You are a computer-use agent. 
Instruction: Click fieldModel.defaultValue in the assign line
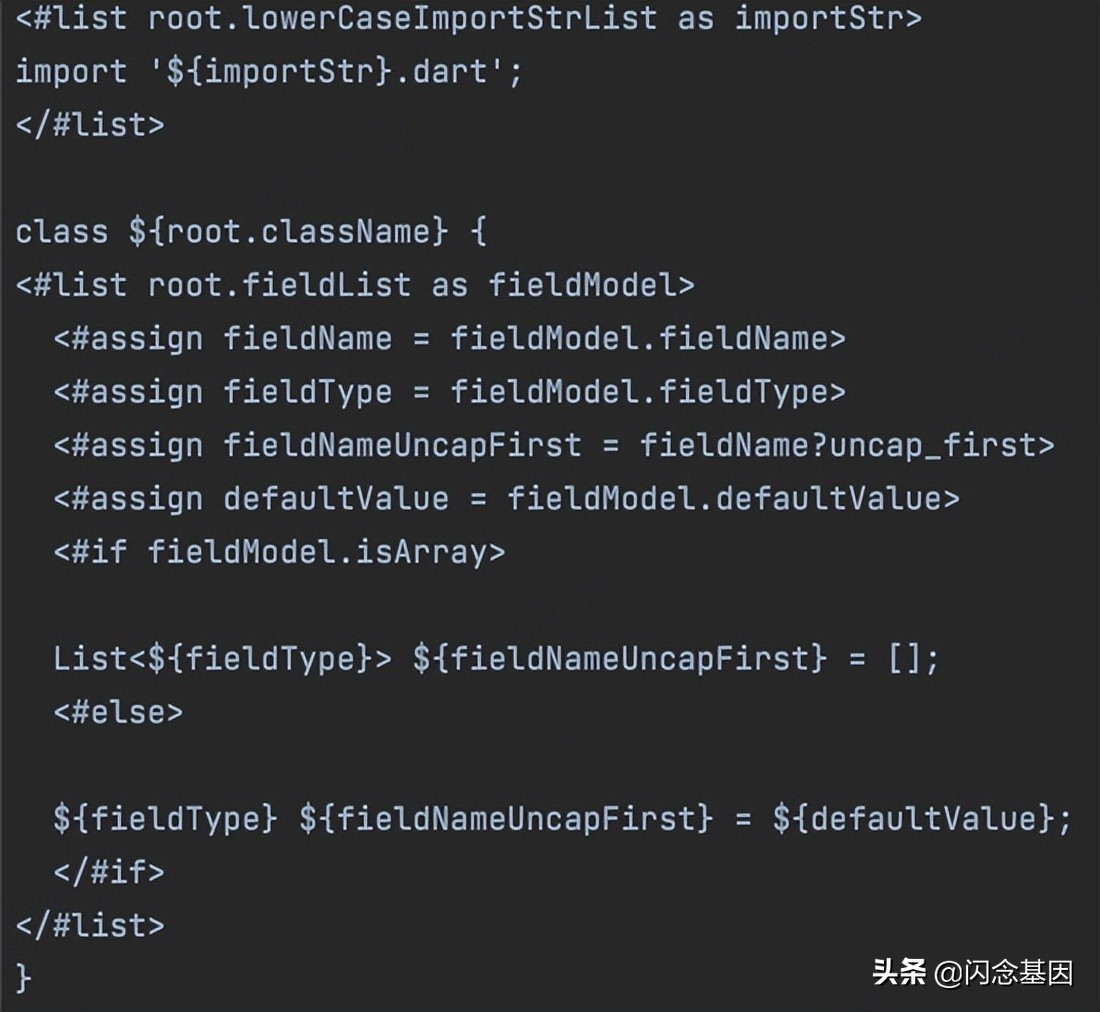(724, 498)
